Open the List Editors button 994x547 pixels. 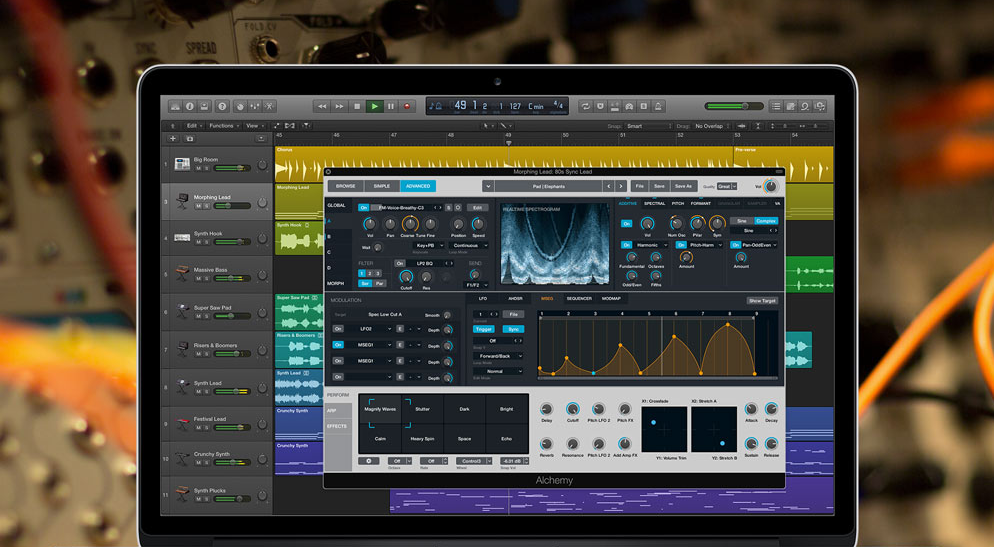[x=775, y=106]
